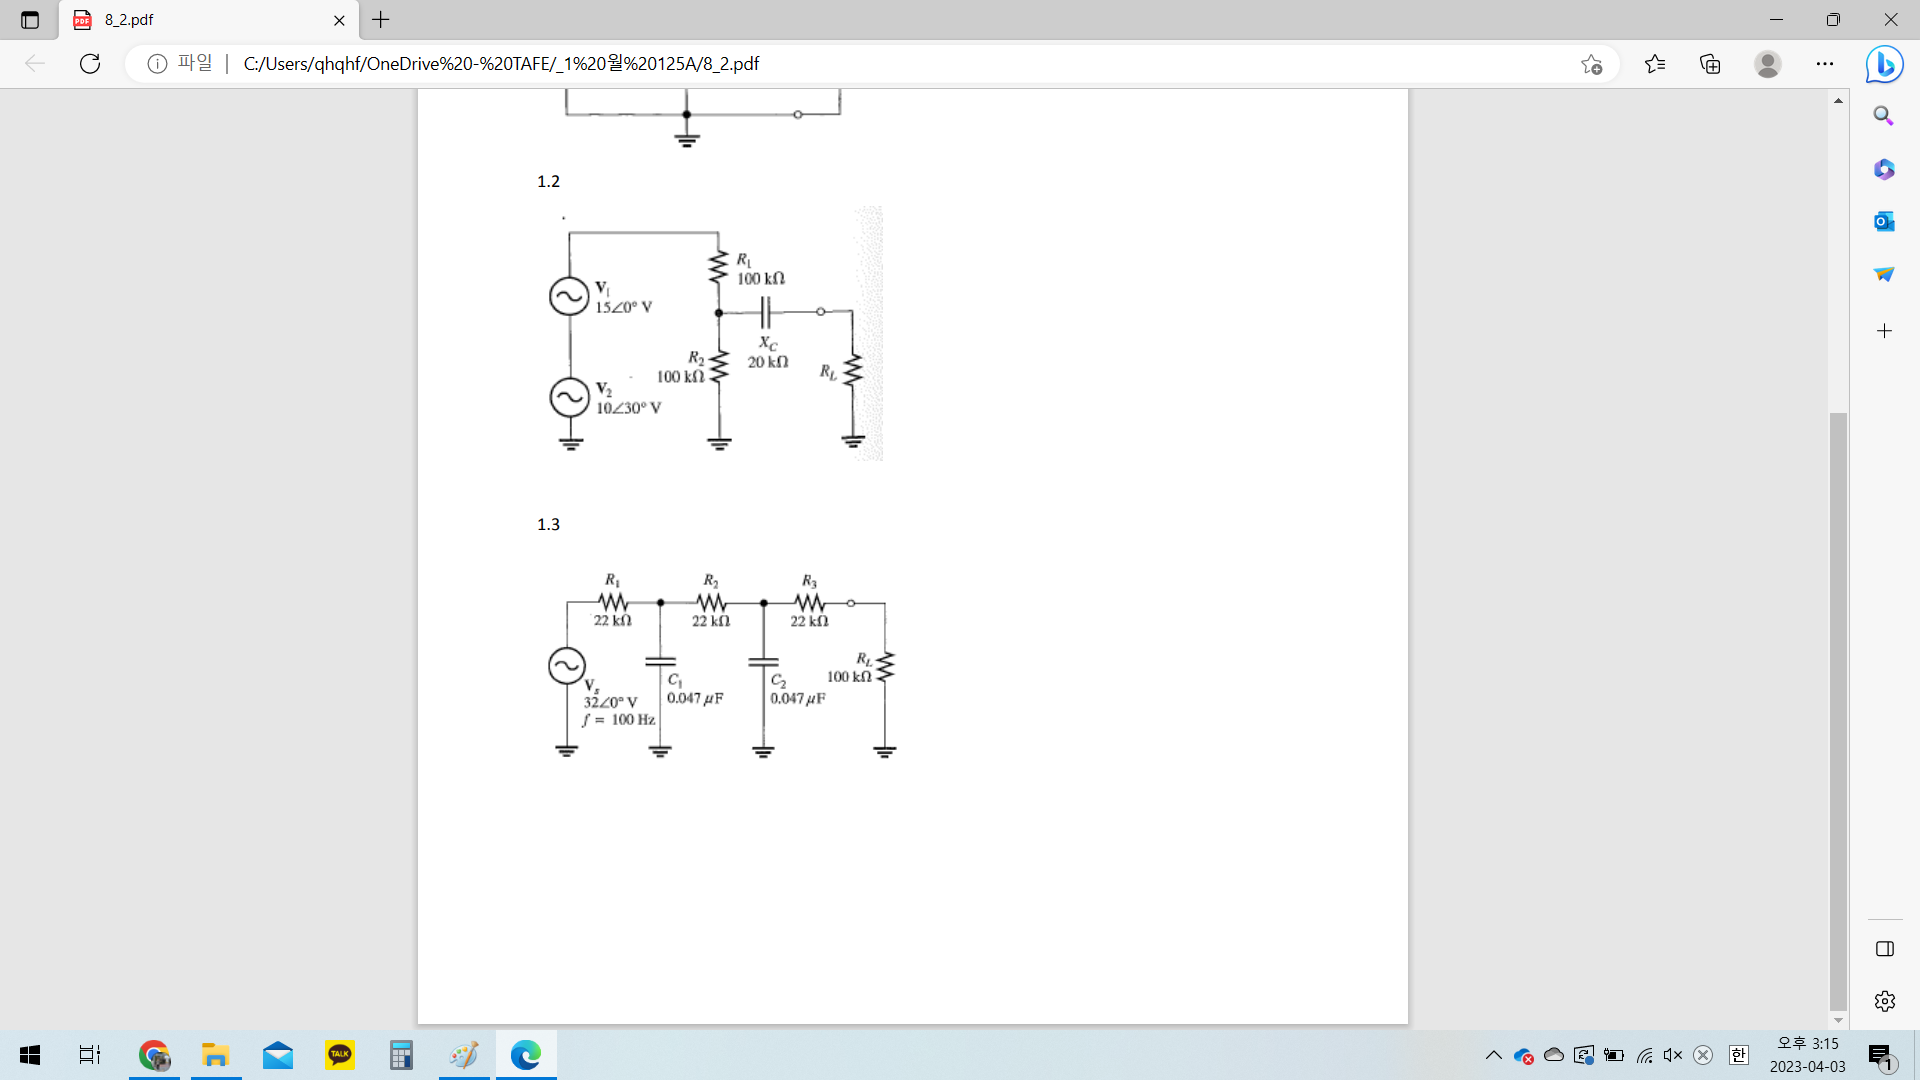Click the user profile icon
1920x1080 pixels.
pos(1767,64)
